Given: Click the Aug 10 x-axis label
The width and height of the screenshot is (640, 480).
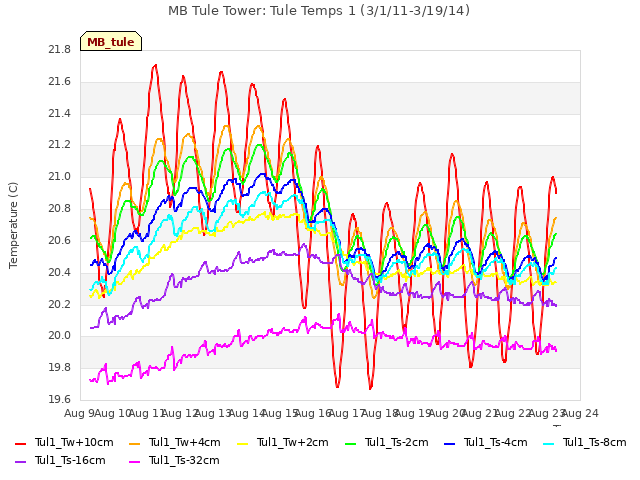Looking at the screenshot, I should pyautogui.click(x=113, y=413).
